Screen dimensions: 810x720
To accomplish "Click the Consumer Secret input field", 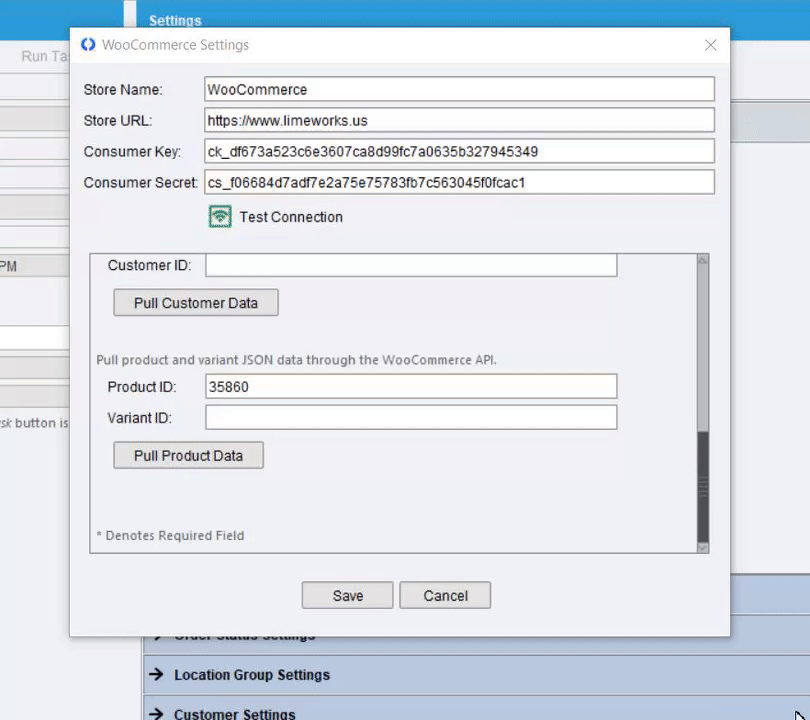I will 459,182.
